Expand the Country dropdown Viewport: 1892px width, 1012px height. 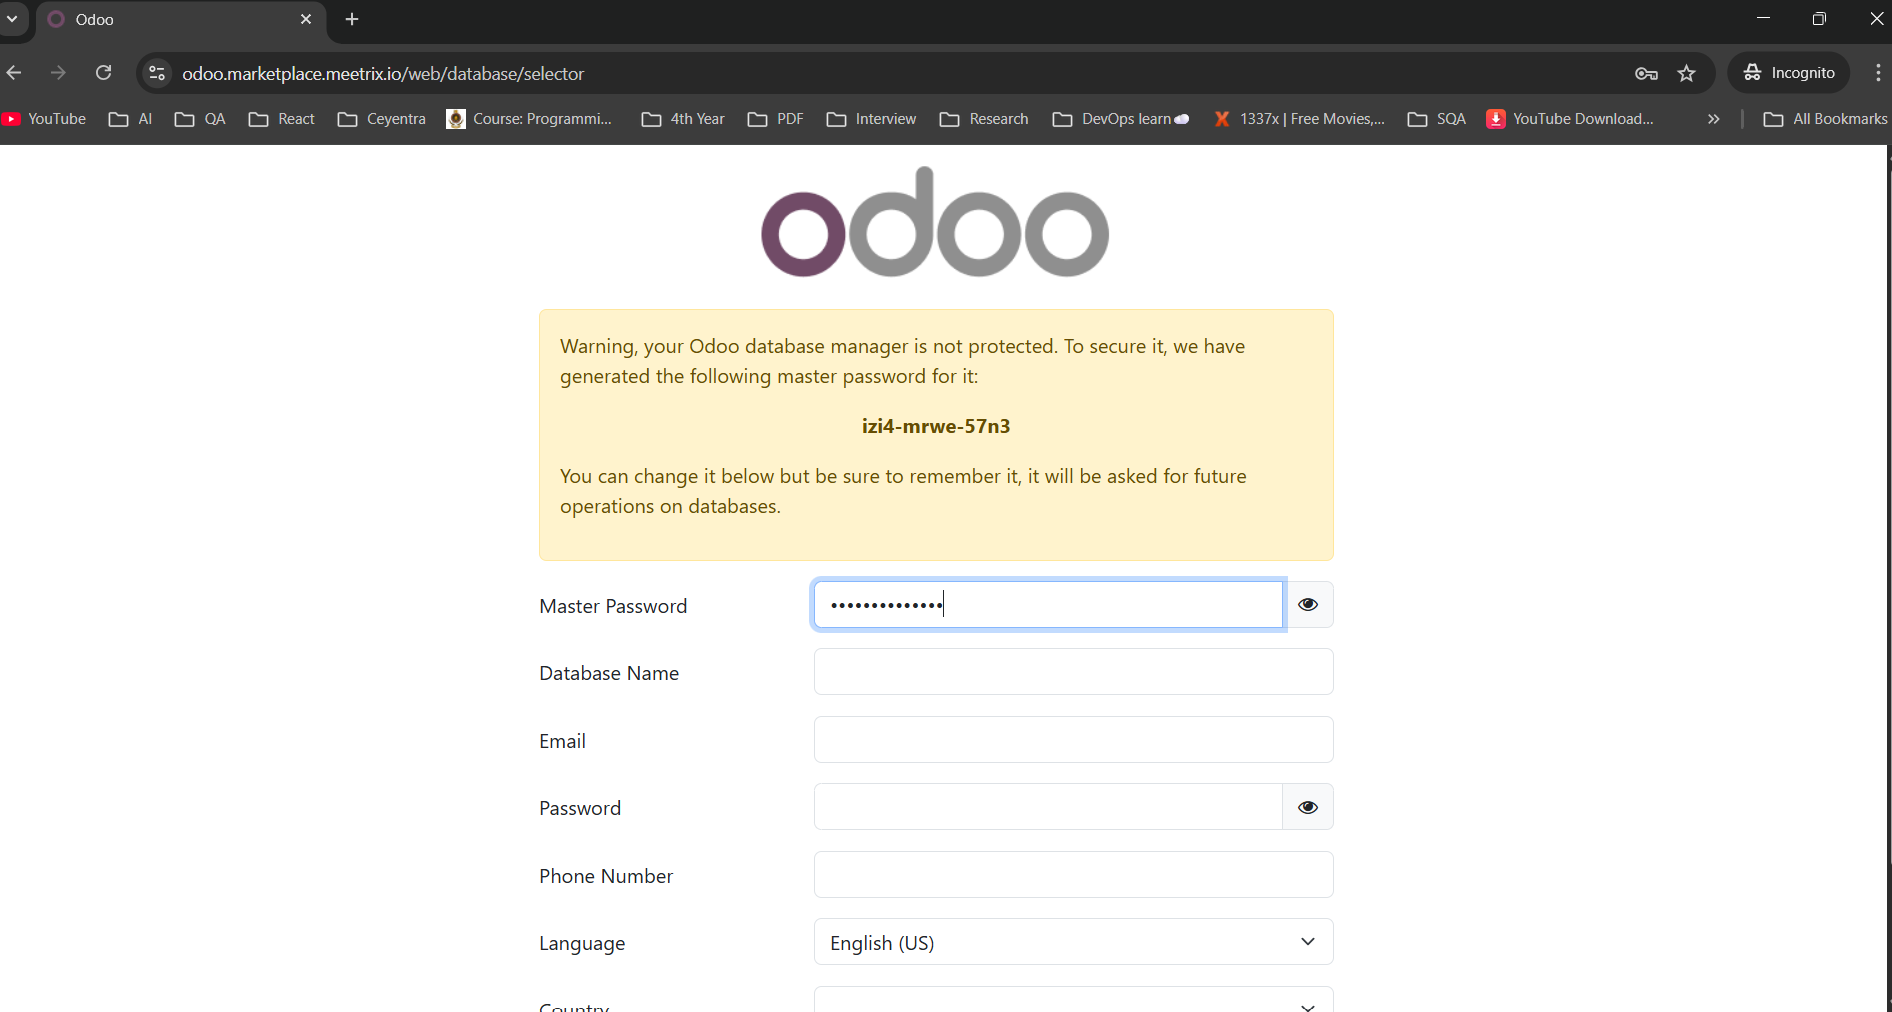[1072, 1005]
